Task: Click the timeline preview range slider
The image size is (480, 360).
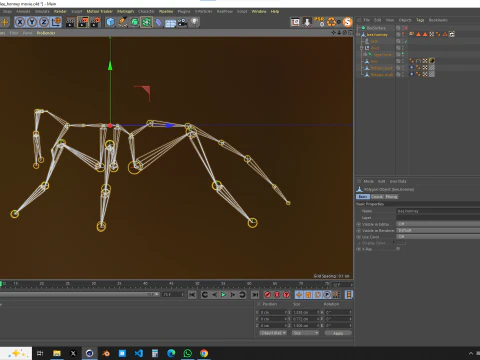Action: pyautogui.click(x=79, y=294)
